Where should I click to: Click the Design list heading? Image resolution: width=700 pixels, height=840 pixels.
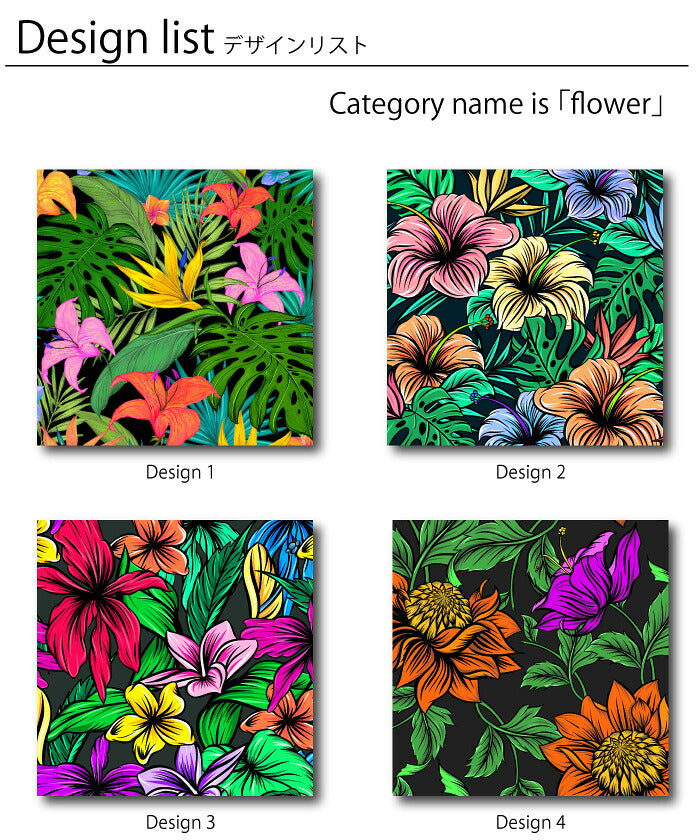[116, 39]
